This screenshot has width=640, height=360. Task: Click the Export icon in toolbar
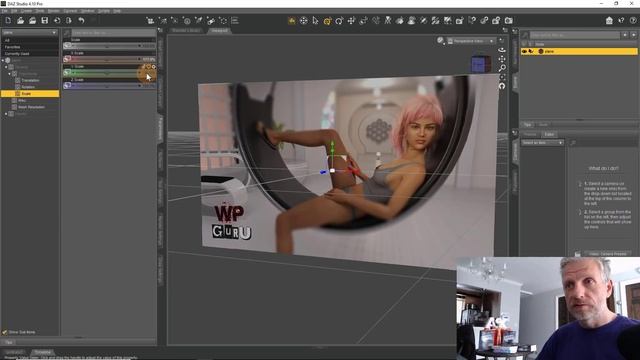[x=69, y=20]
